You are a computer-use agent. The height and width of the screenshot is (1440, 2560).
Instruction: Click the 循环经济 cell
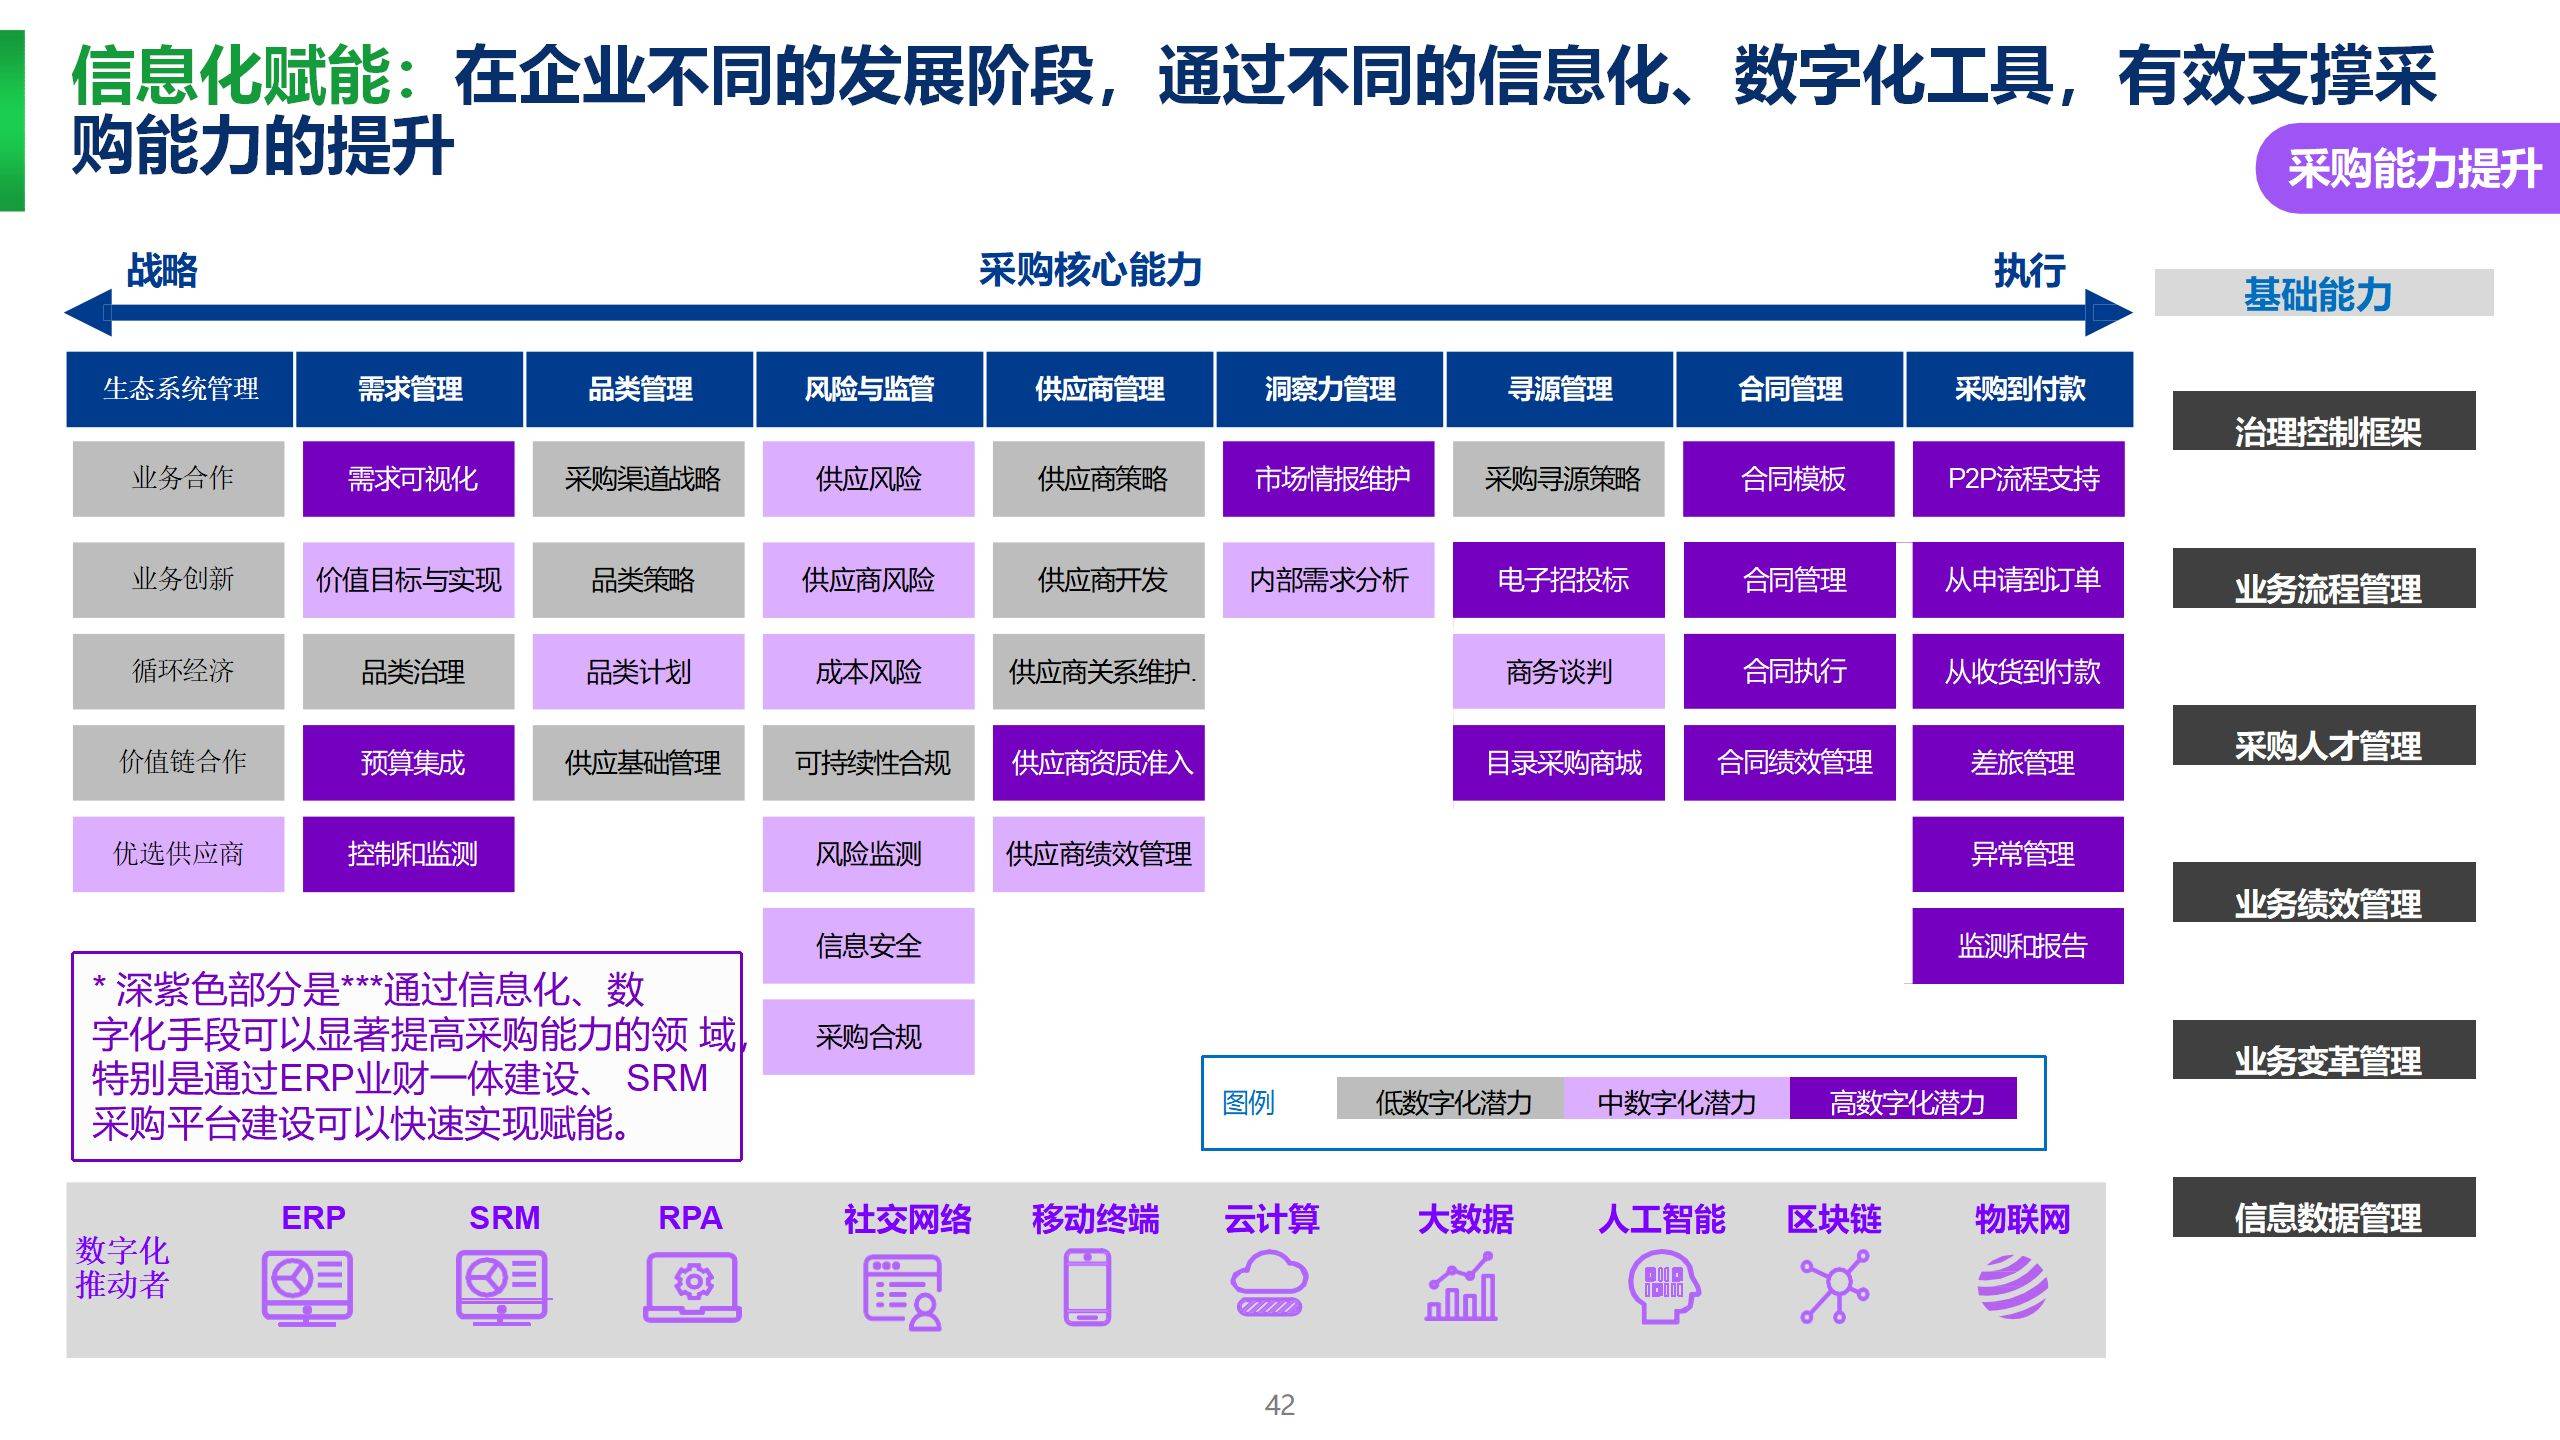[x=179, y=671]
